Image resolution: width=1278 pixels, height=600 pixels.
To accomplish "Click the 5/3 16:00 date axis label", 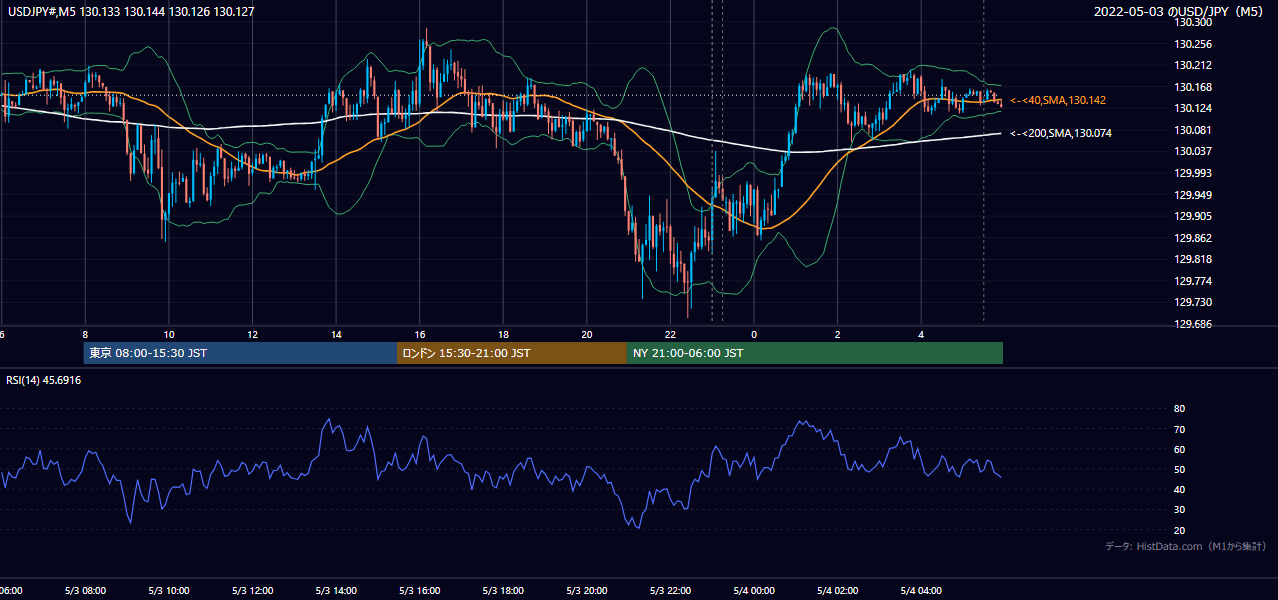I will click(x=420, y=590).
